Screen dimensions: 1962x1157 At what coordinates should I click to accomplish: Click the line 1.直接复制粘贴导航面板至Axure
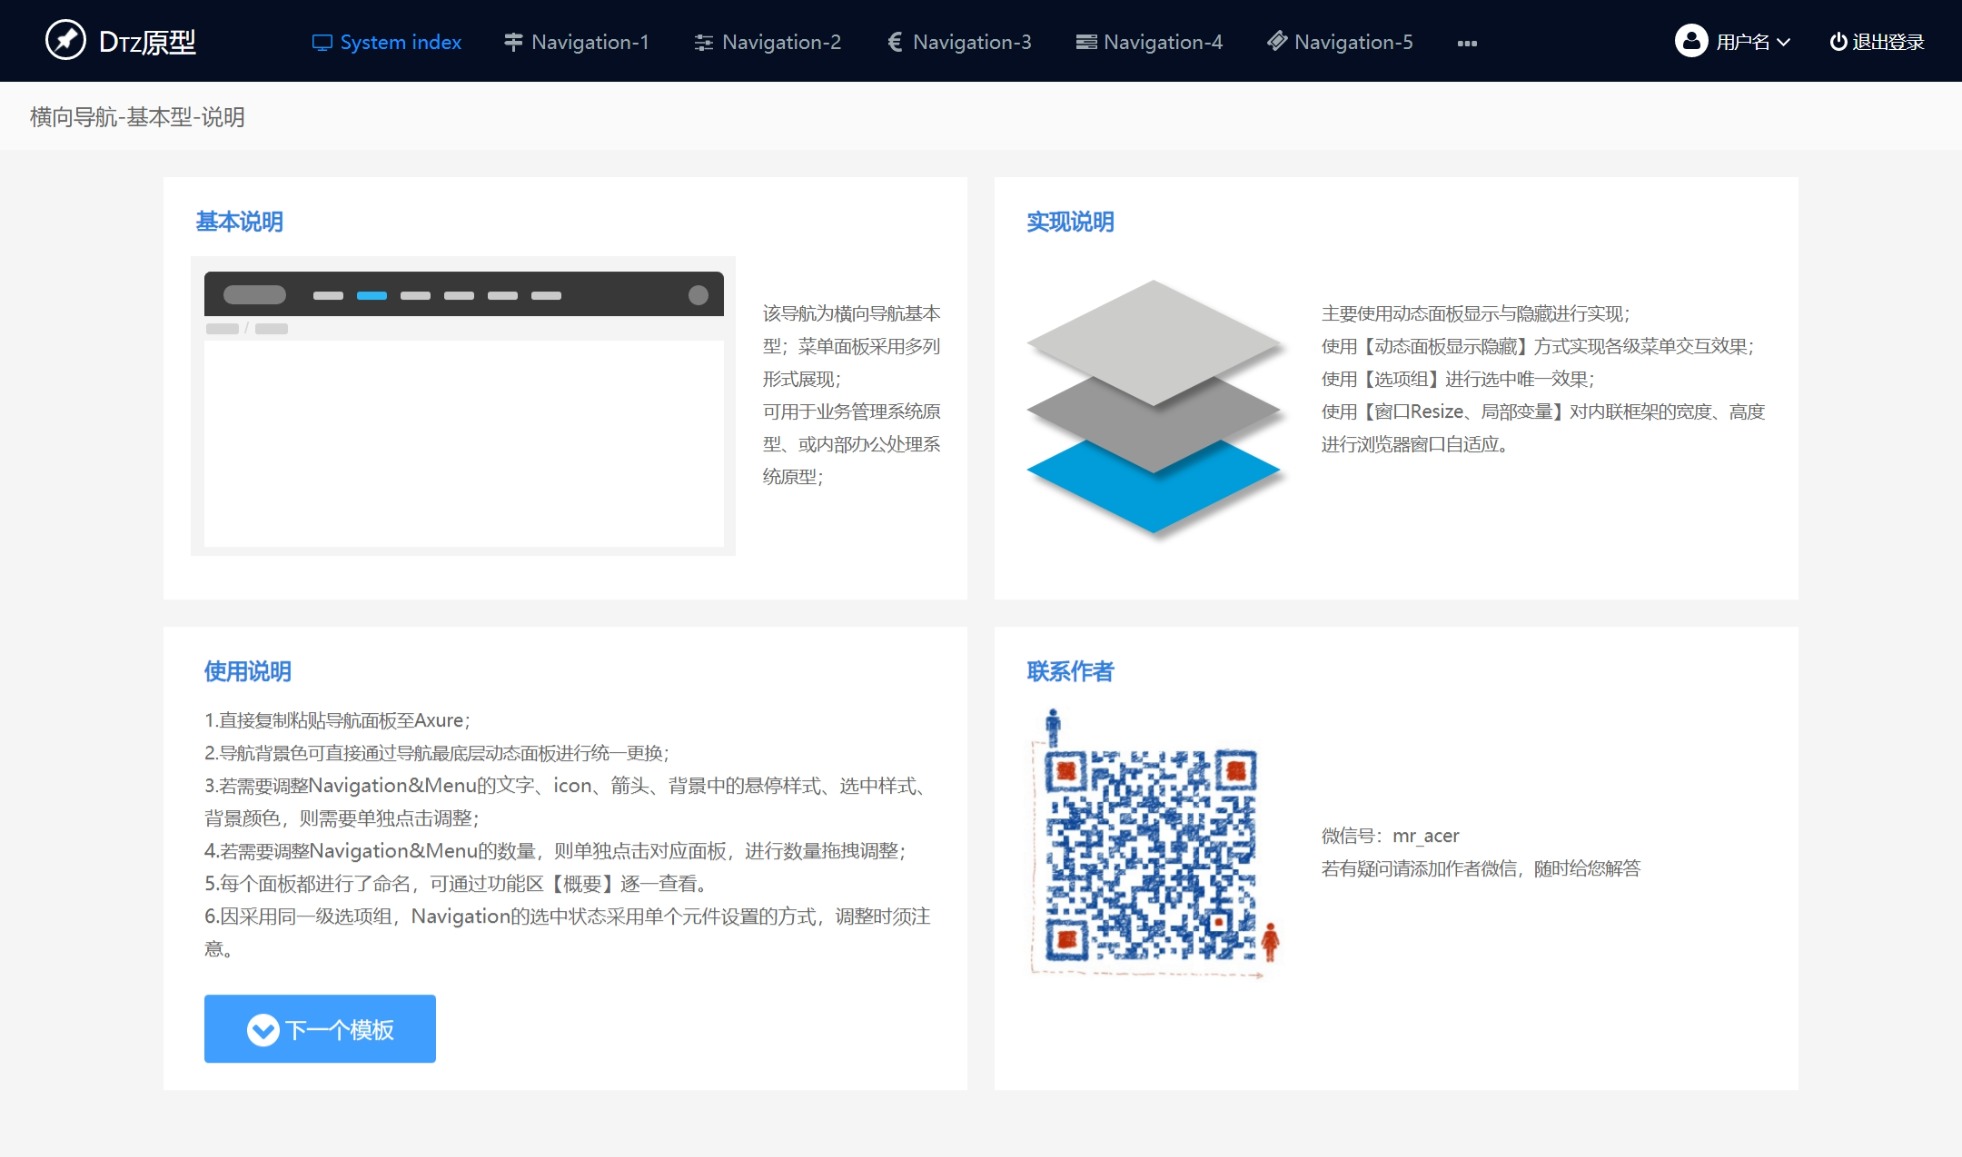click(337, 720)
